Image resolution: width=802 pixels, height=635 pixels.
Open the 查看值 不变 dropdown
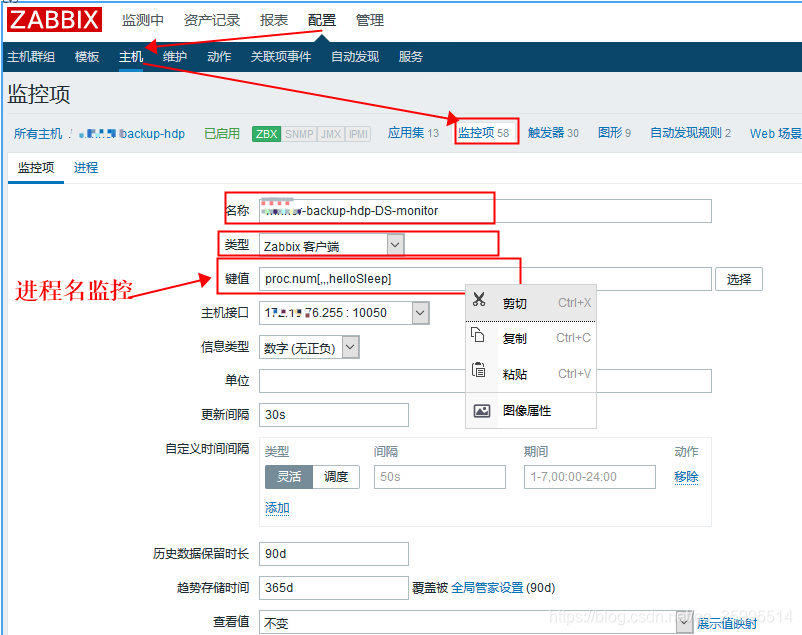coord(684,622)
